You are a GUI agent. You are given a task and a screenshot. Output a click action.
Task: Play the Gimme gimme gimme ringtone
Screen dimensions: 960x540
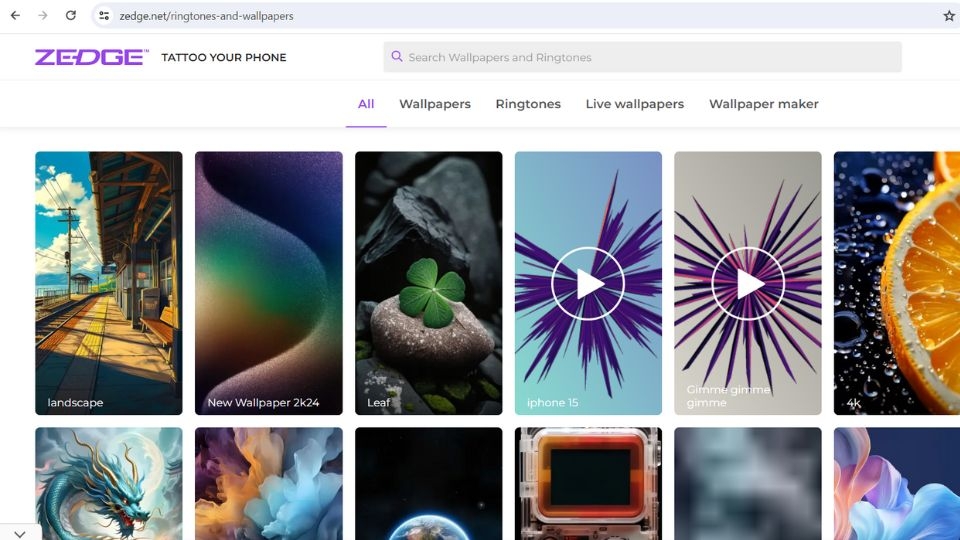748,283
